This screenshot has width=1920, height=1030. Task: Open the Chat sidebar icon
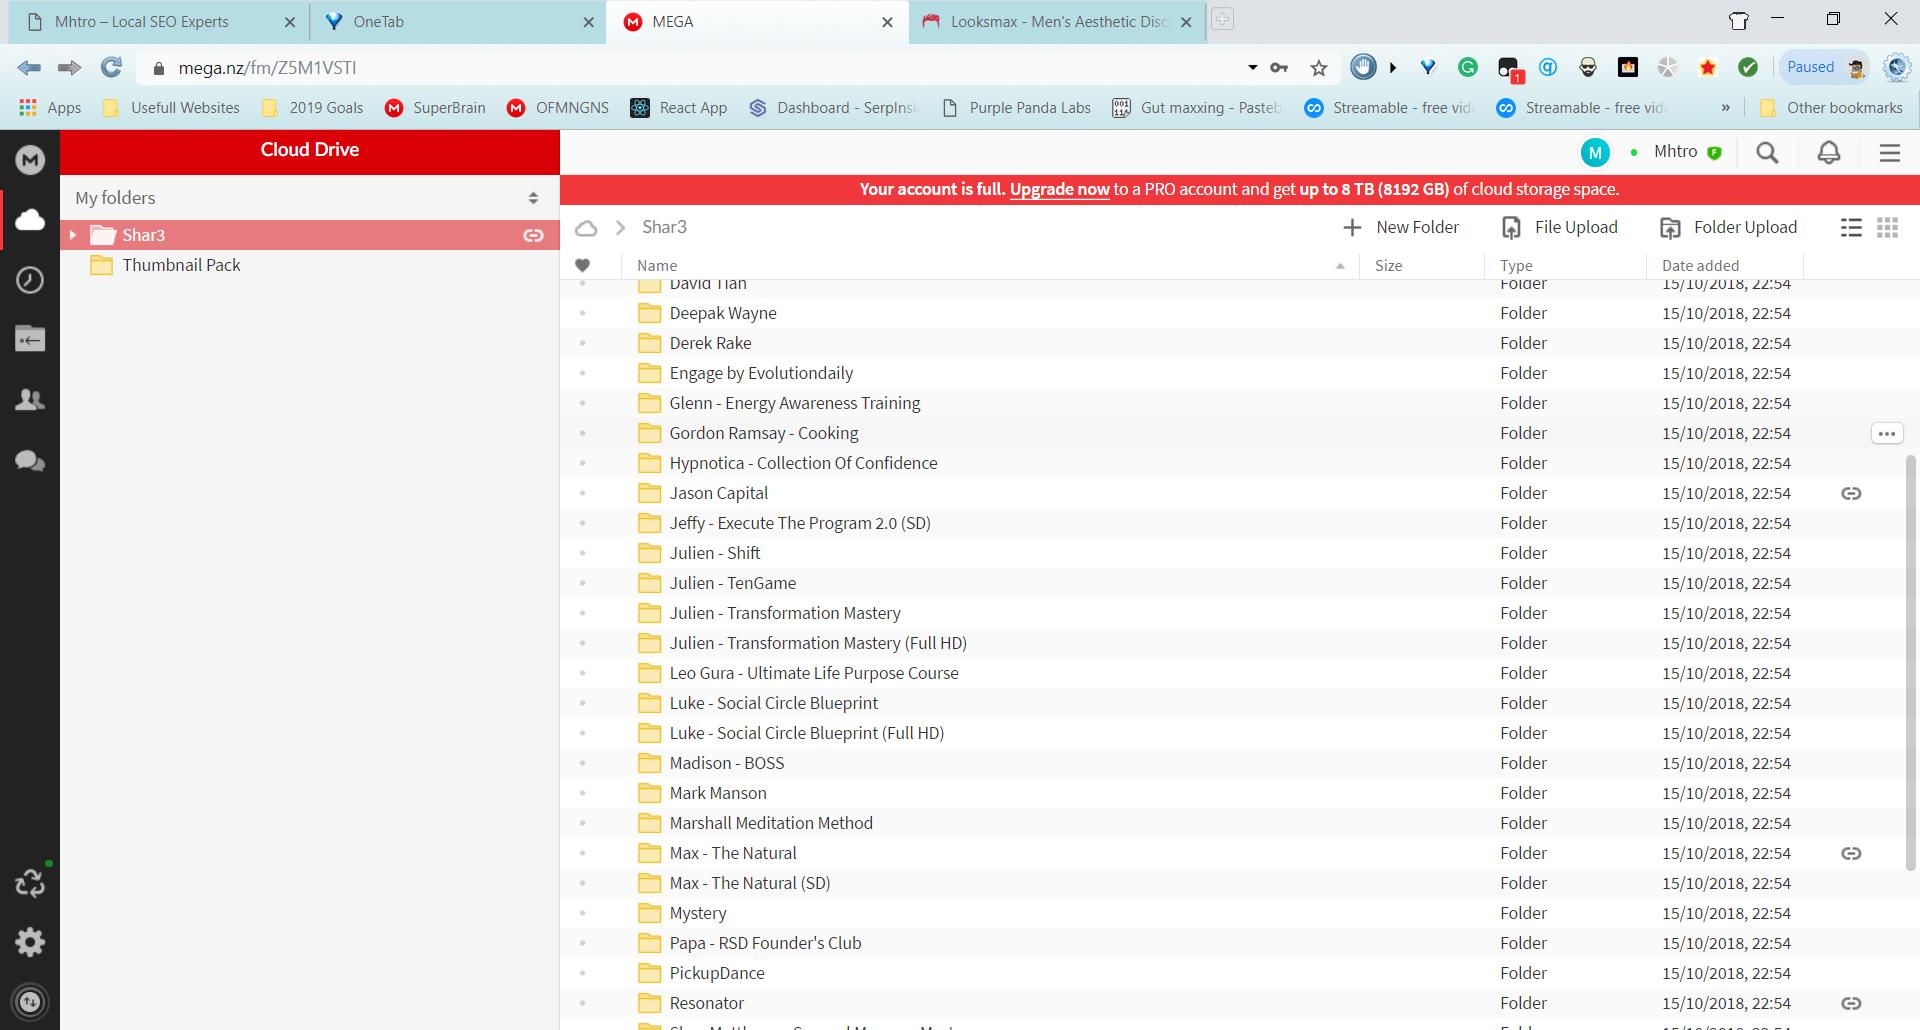30,461
